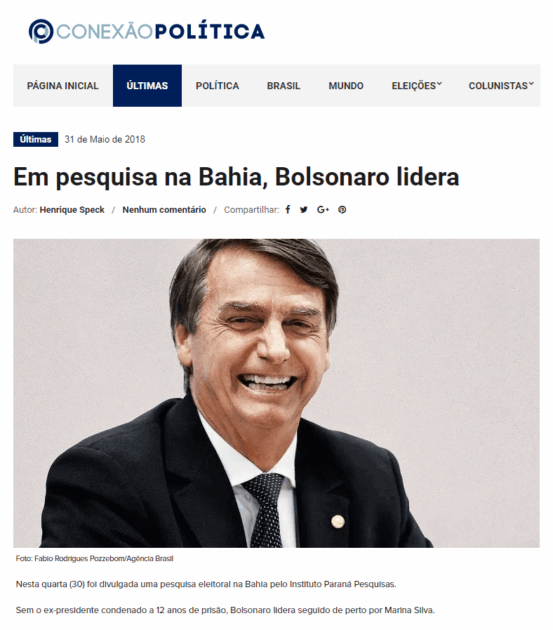
Task: Pin article using Pinterest icon
Action: pos(342,209)
